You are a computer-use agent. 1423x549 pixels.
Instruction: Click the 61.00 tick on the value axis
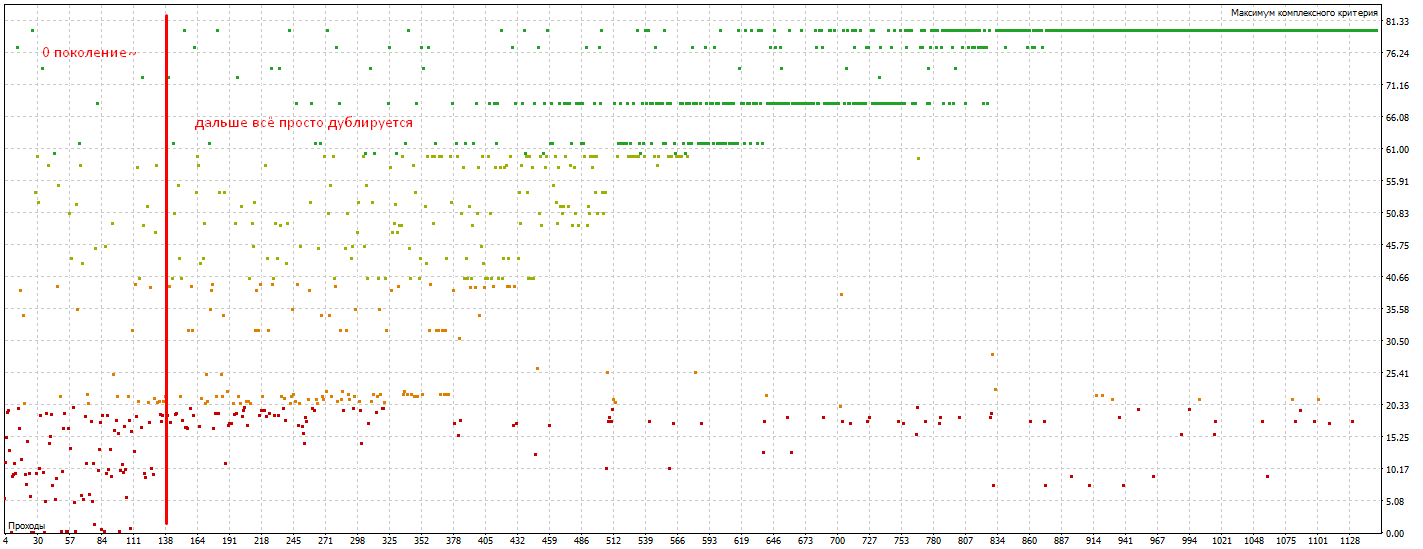[x=1397, y=149]
